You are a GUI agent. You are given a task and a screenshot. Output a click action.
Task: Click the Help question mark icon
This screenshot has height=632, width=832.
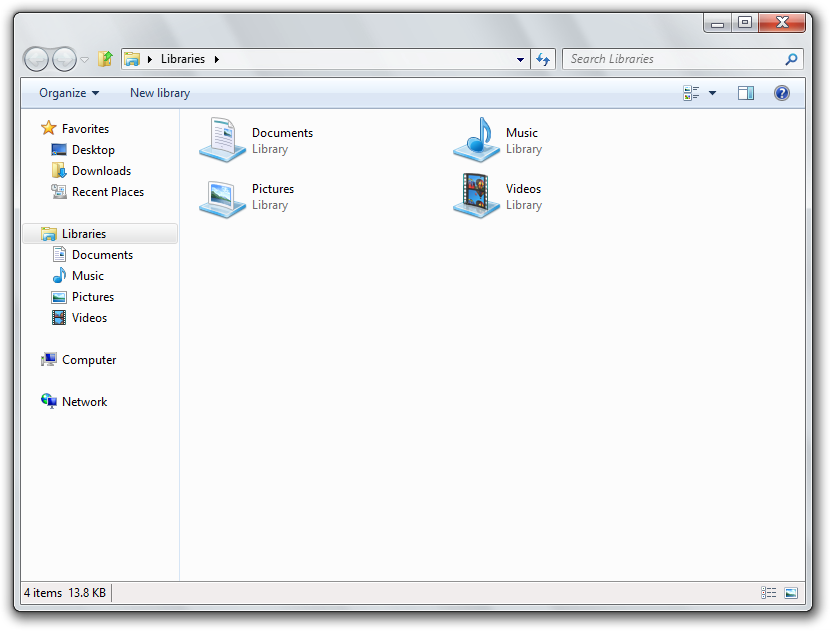point(782,93)
